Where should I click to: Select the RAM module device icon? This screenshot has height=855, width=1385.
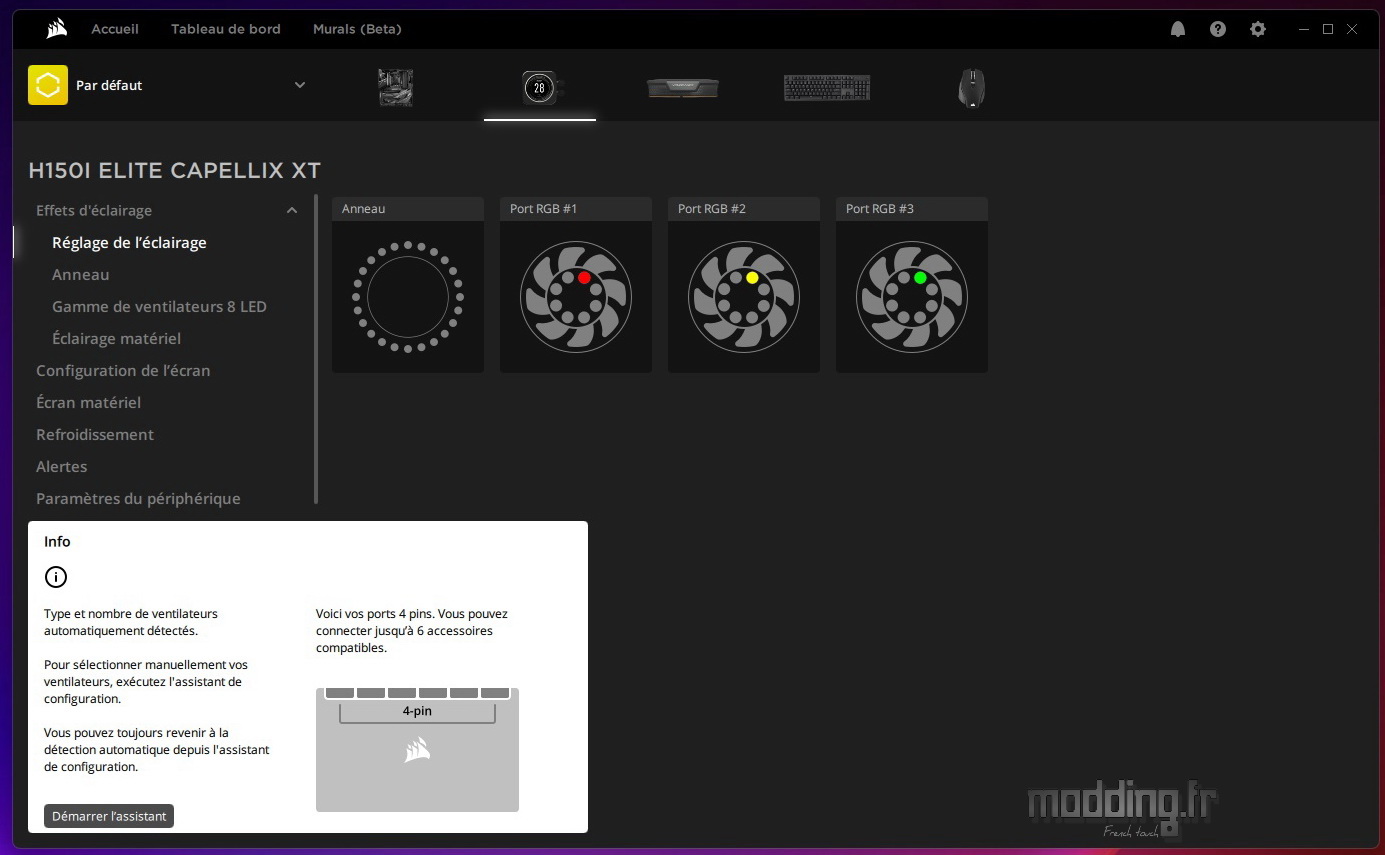click(x=683, y=87)
